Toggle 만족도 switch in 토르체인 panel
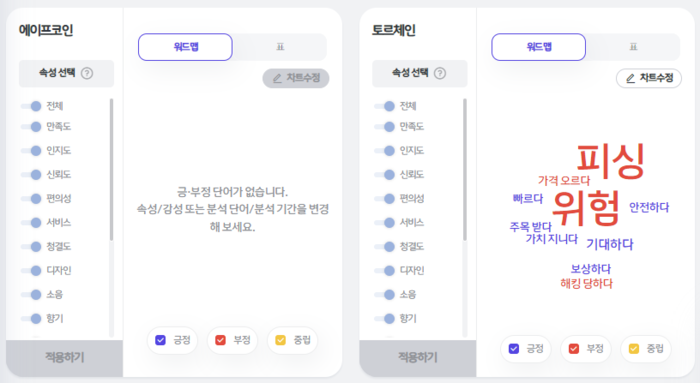Image resolution: width=700 pixels, height=383 pixels. (x=384, y=127)
